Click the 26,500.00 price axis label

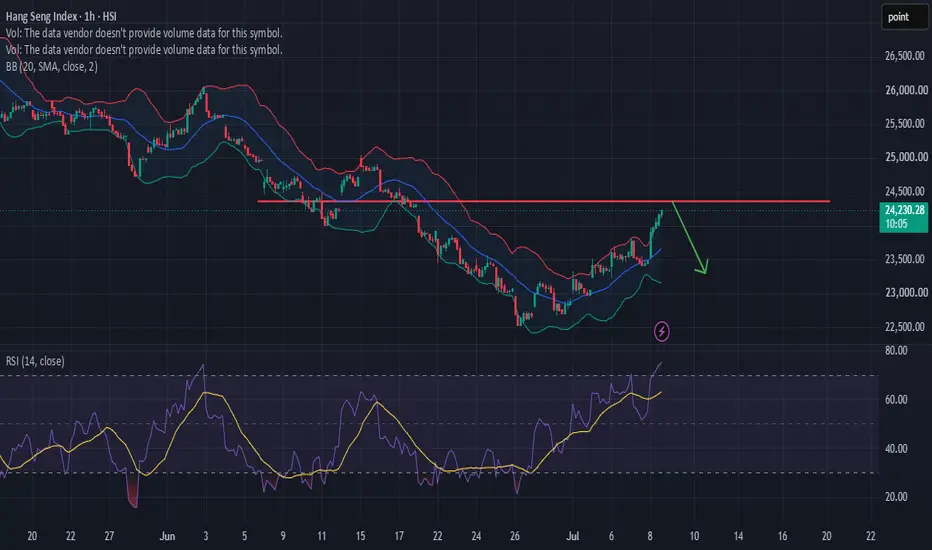pyautogui.click(x=905, y=56)
